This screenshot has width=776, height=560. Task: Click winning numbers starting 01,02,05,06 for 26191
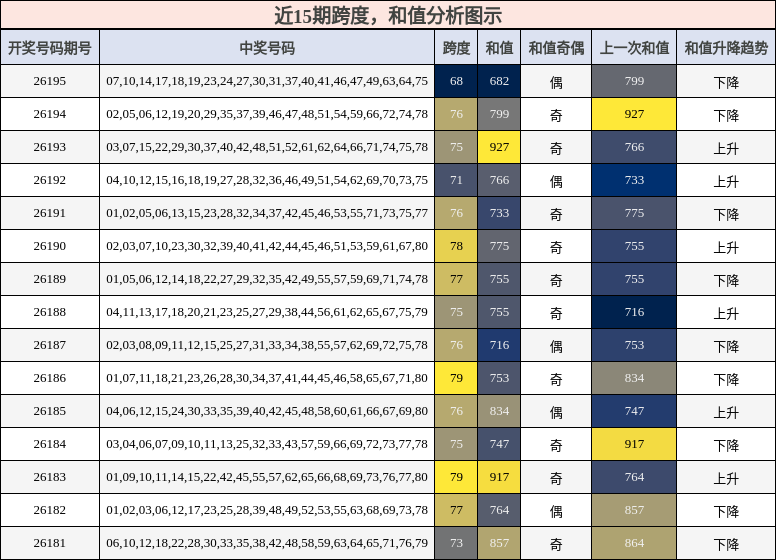point(267,213)
